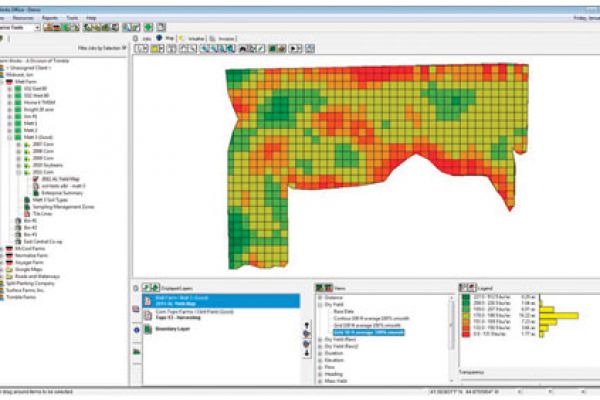Click the Google Maps folder icon in the tree
600x400 pixels.
coord(9,269)
